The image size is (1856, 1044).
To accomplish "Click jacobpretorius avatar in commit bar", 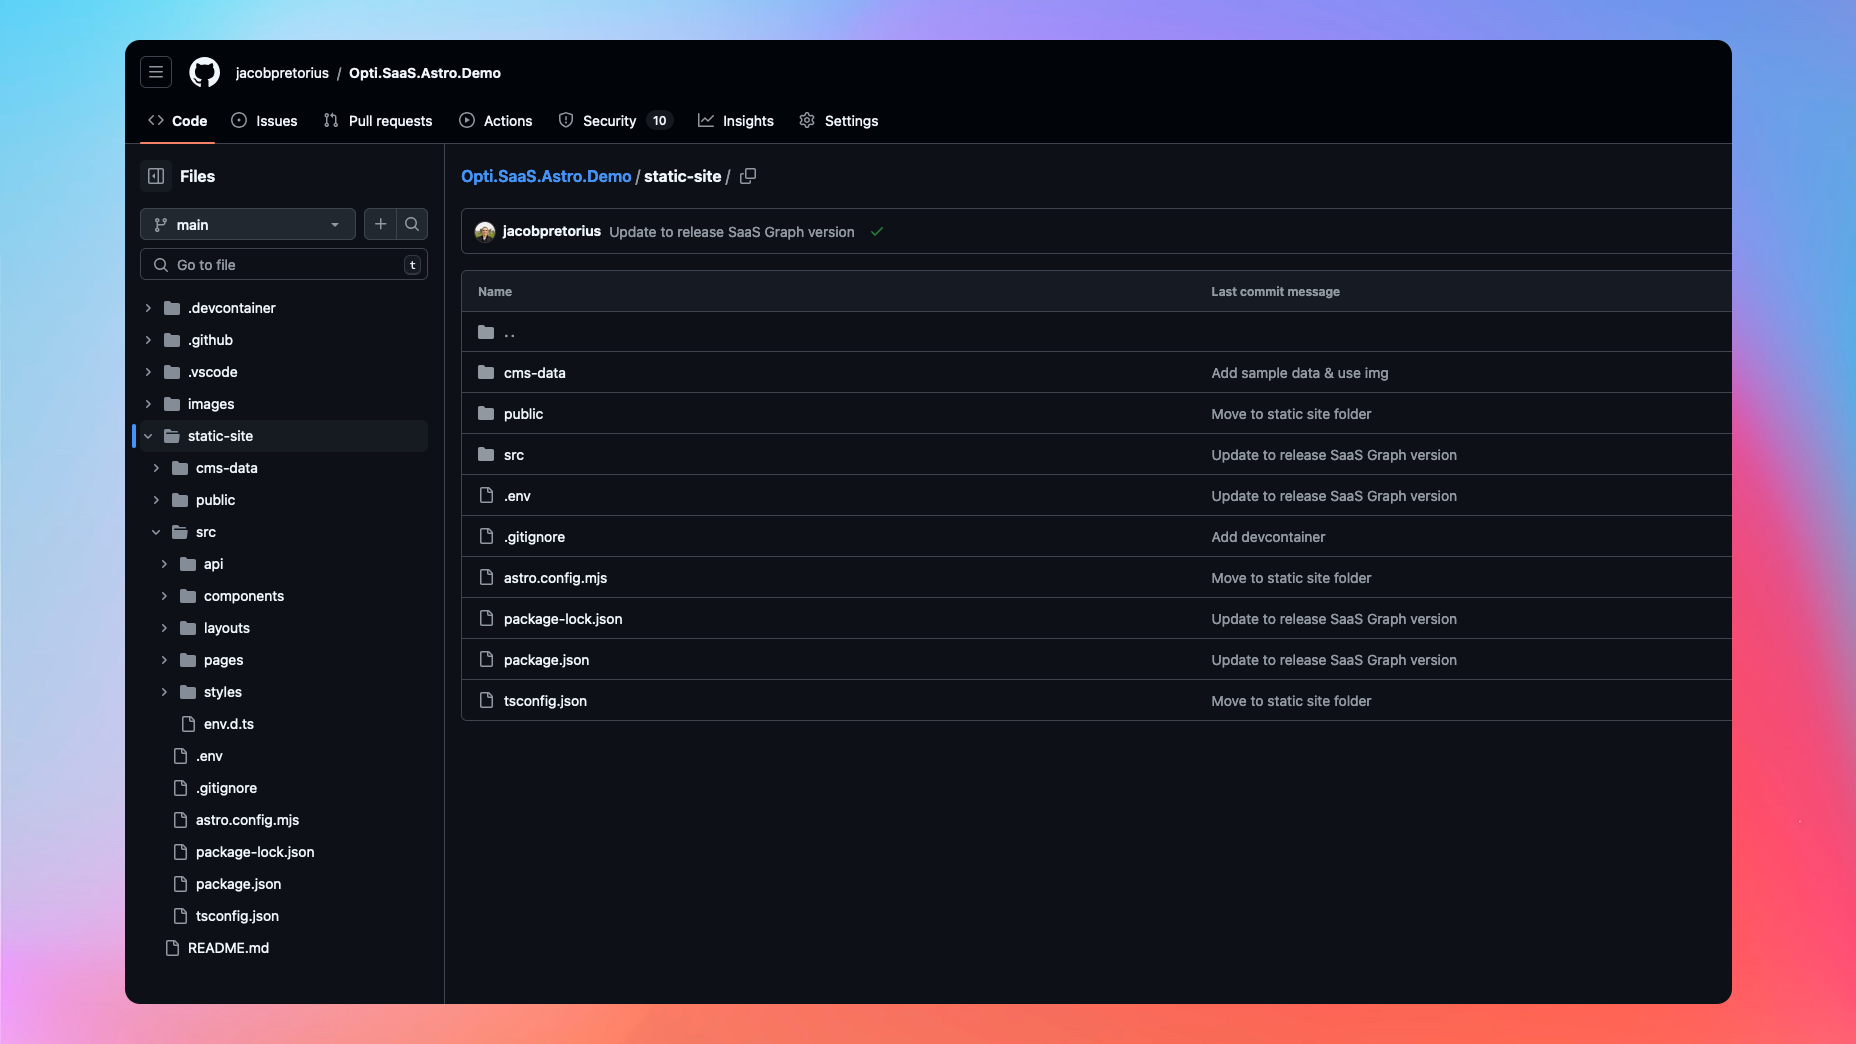I will click(x=485, y=231).
